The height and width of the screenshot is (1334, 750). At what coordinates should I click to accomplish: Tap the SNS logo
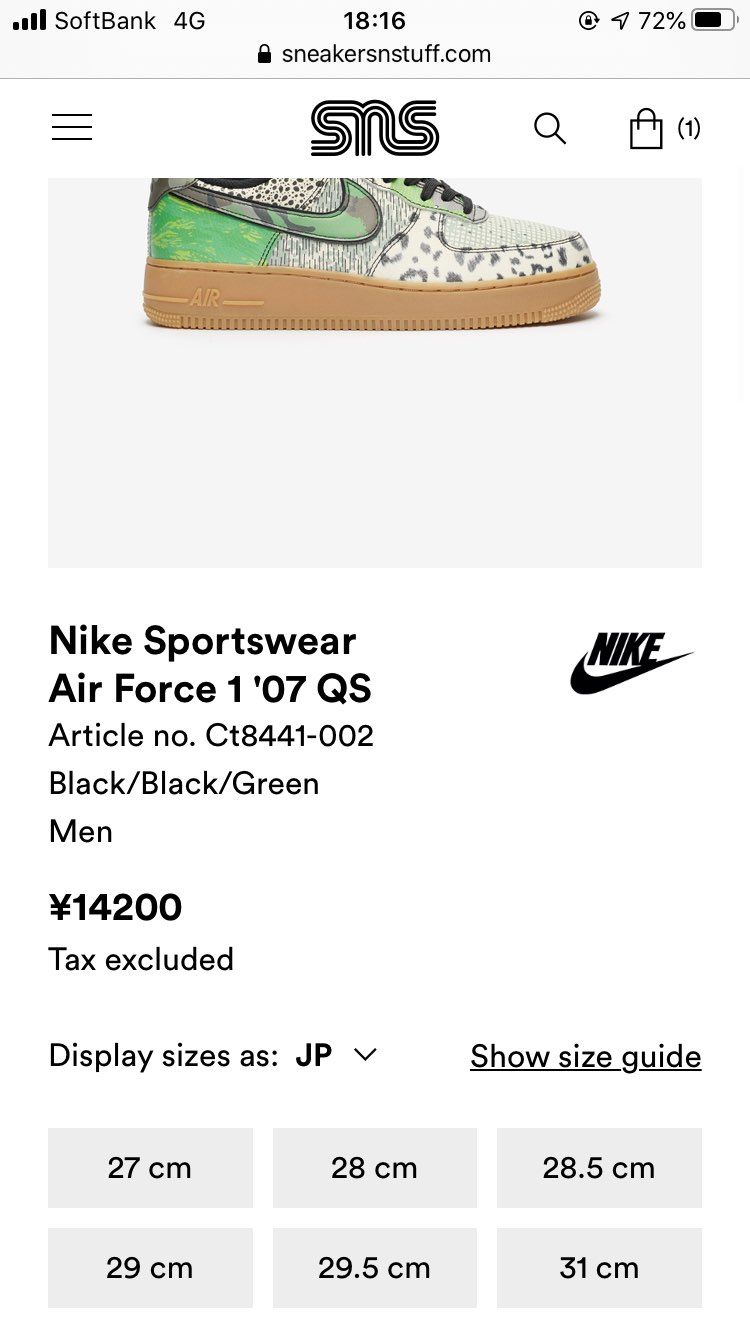tap(375, 128)
